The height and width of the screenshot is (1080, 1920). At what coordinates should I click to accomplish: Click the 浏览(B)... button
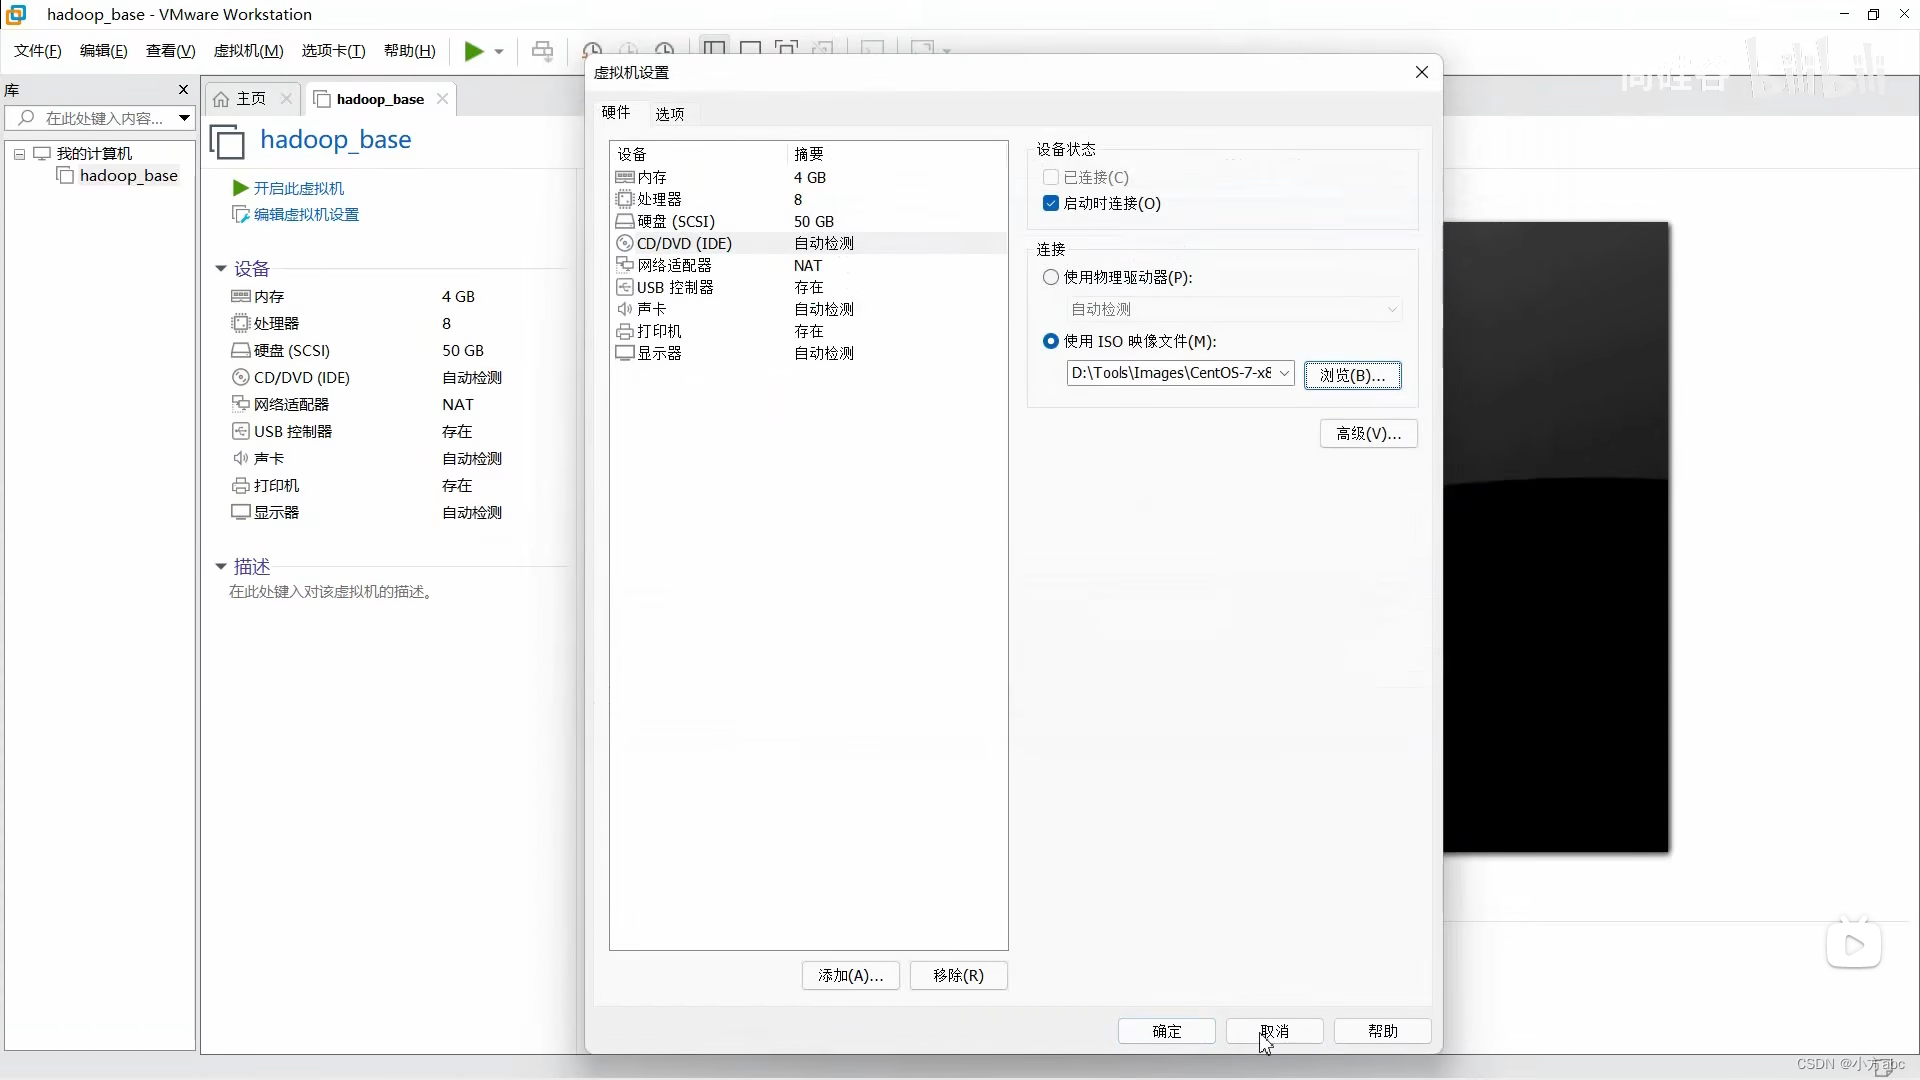coord(1353,375)
